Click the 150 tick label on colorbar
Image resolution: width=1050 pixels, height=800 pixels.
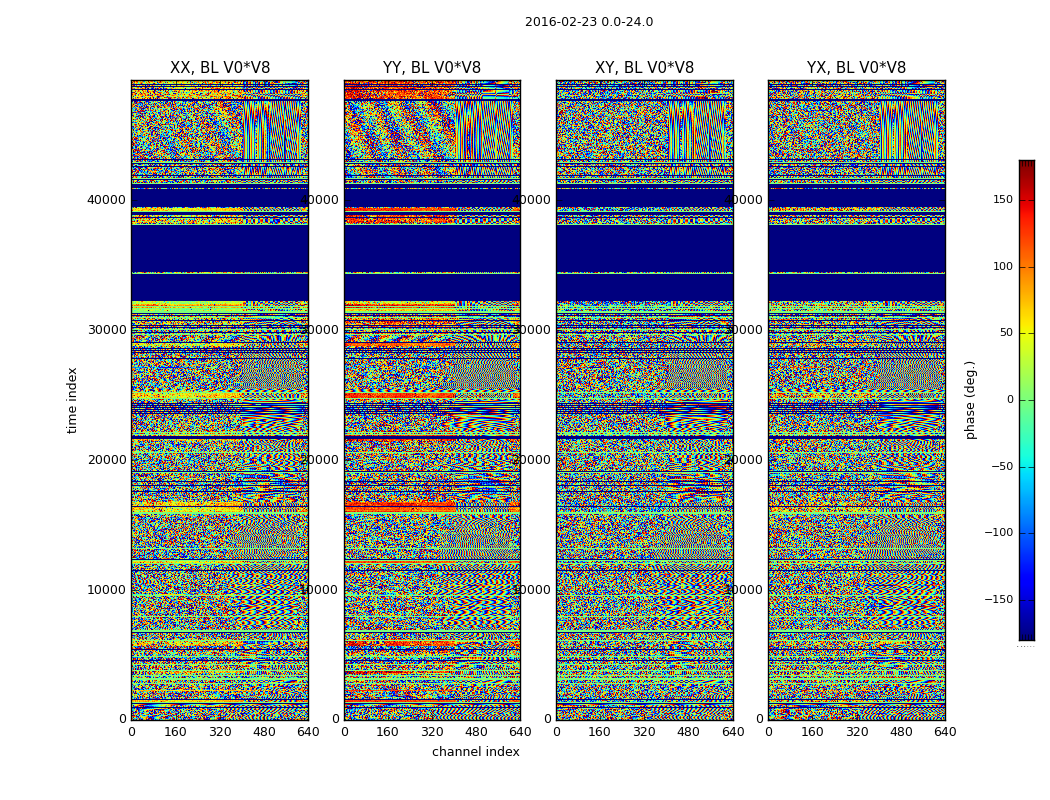coord(1002,200)
